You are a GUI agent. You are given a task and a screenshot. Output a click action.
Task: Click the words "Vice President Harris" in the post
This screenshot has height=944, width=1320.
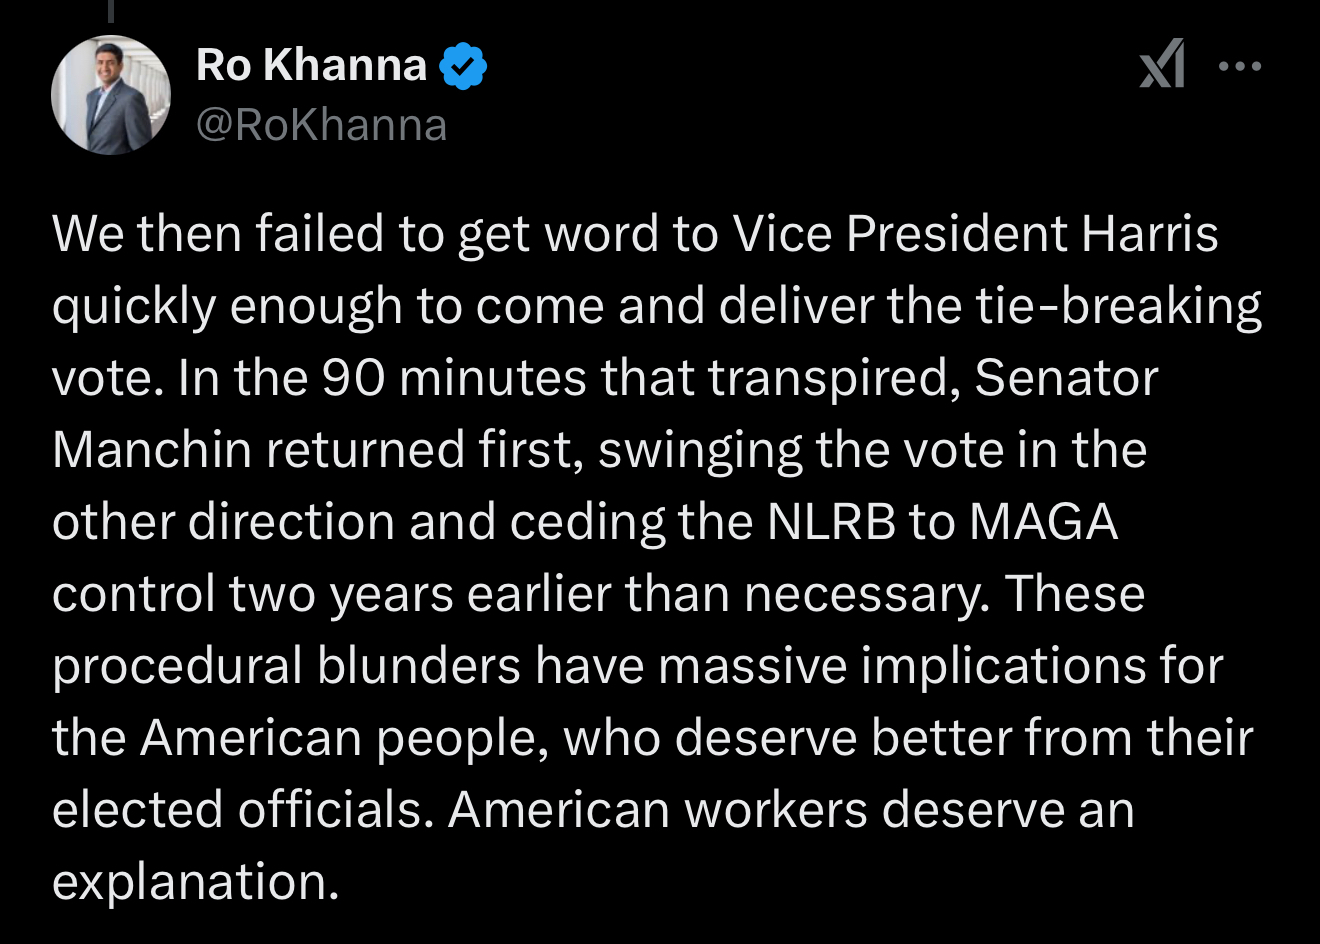tap(976, 234)
